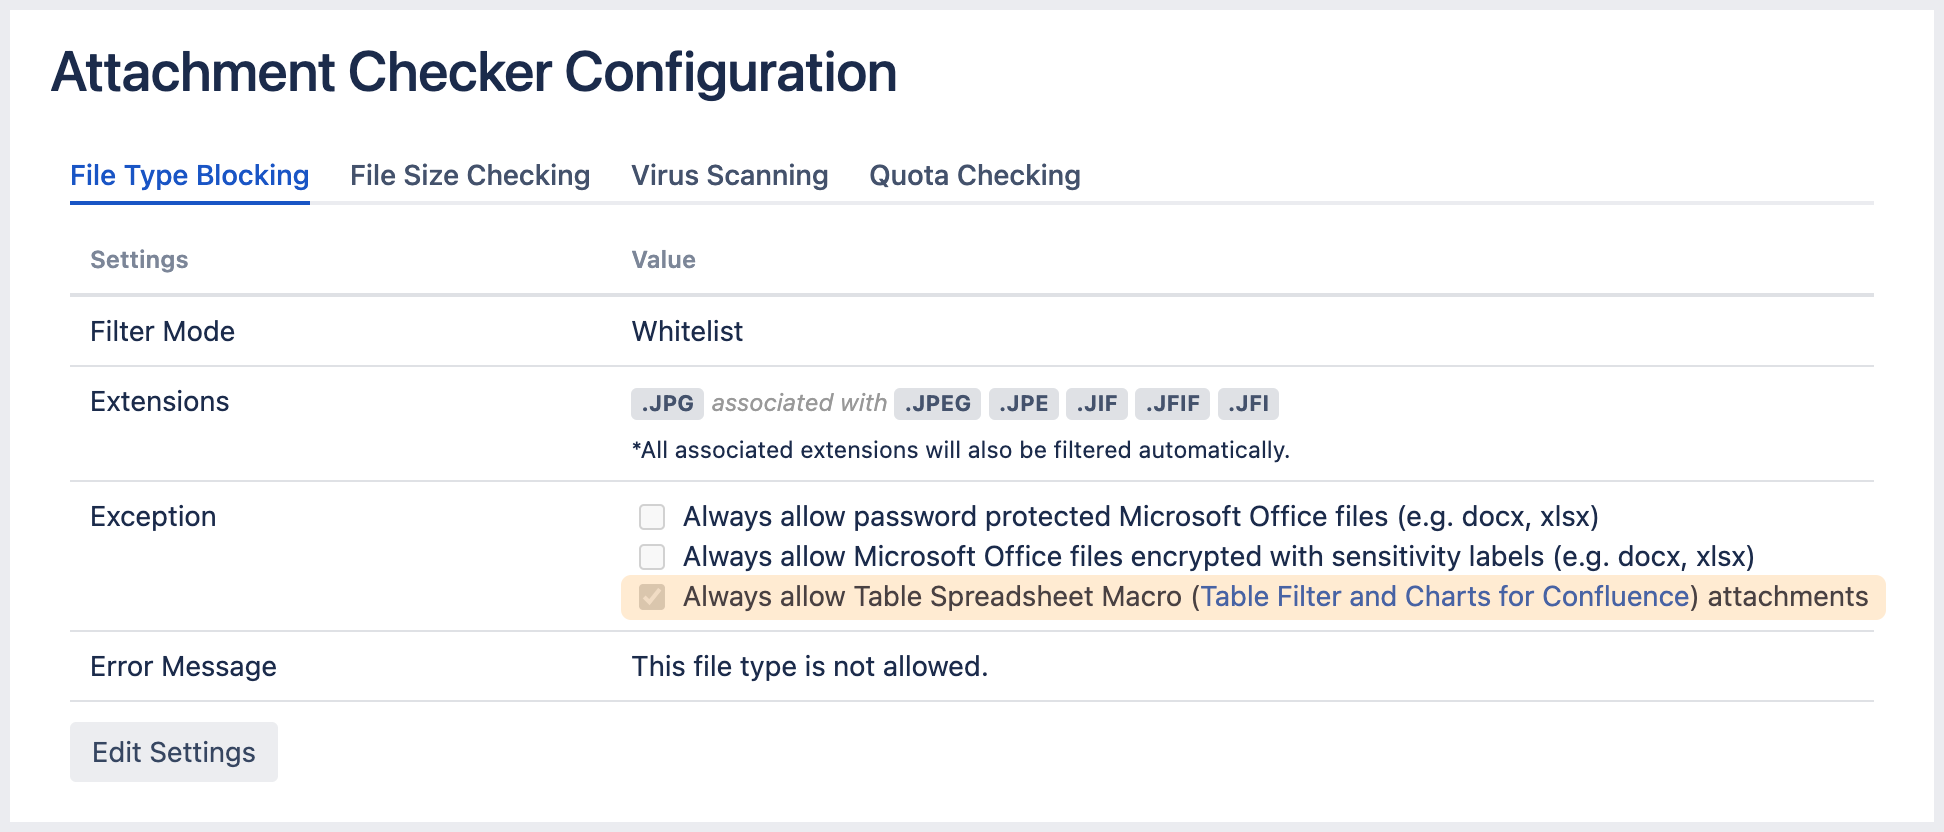Click the Settings column header
Image resolution: width=1944 pixels, height=832 pixels.
pyautogui.click(x=138, y=259)
